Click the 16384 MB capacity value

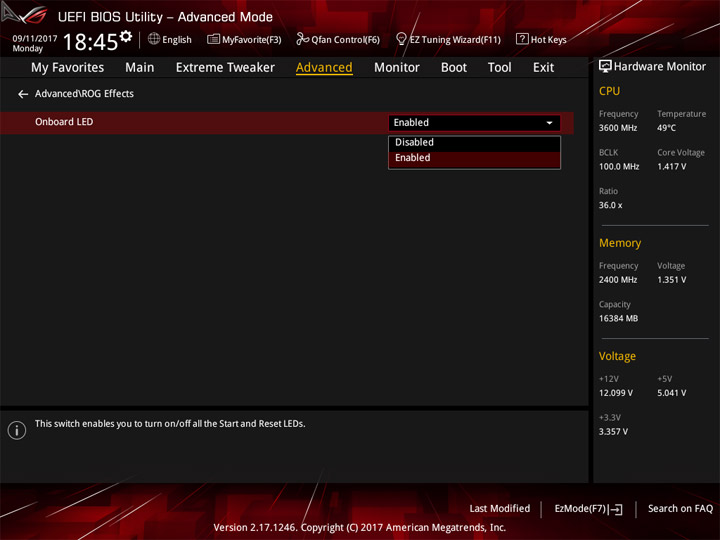pyautogui.click(x=618, y=319)
